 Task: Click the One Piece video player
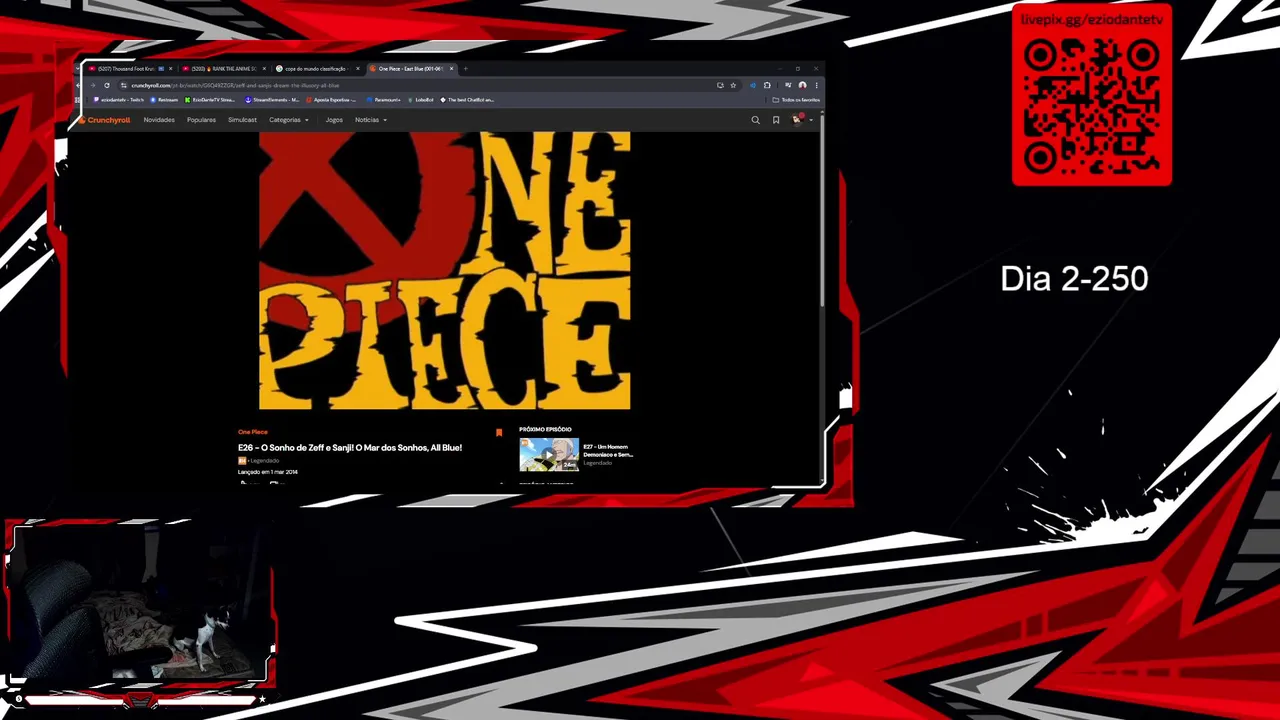(x=444, y=270)
